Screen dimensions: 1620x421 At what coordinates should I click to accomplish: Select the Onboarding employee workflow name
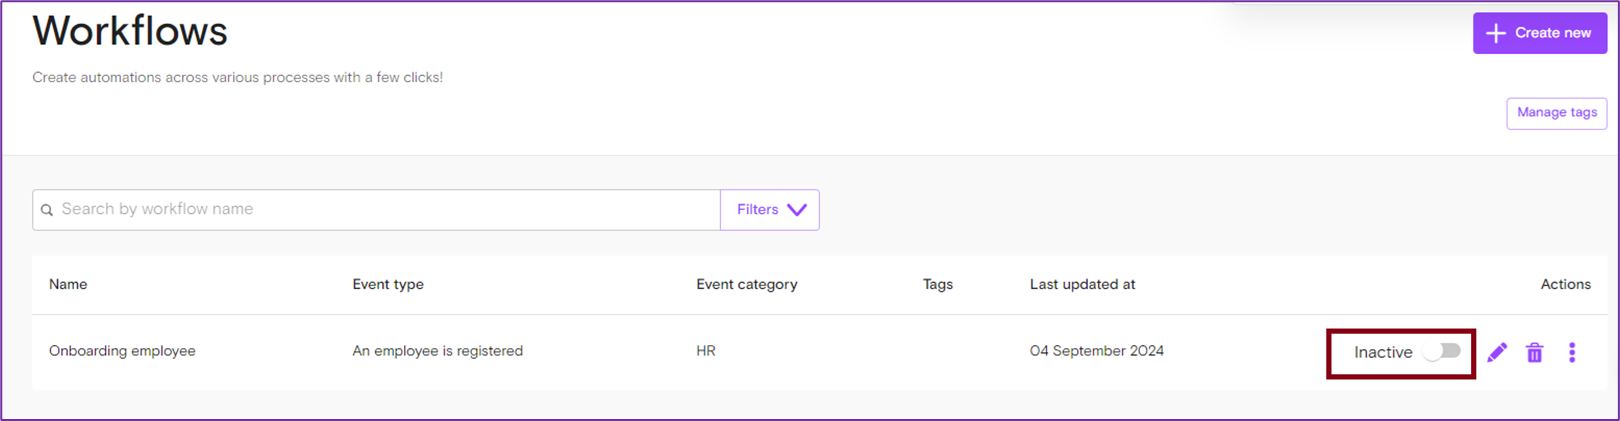[x=122, y=351]
